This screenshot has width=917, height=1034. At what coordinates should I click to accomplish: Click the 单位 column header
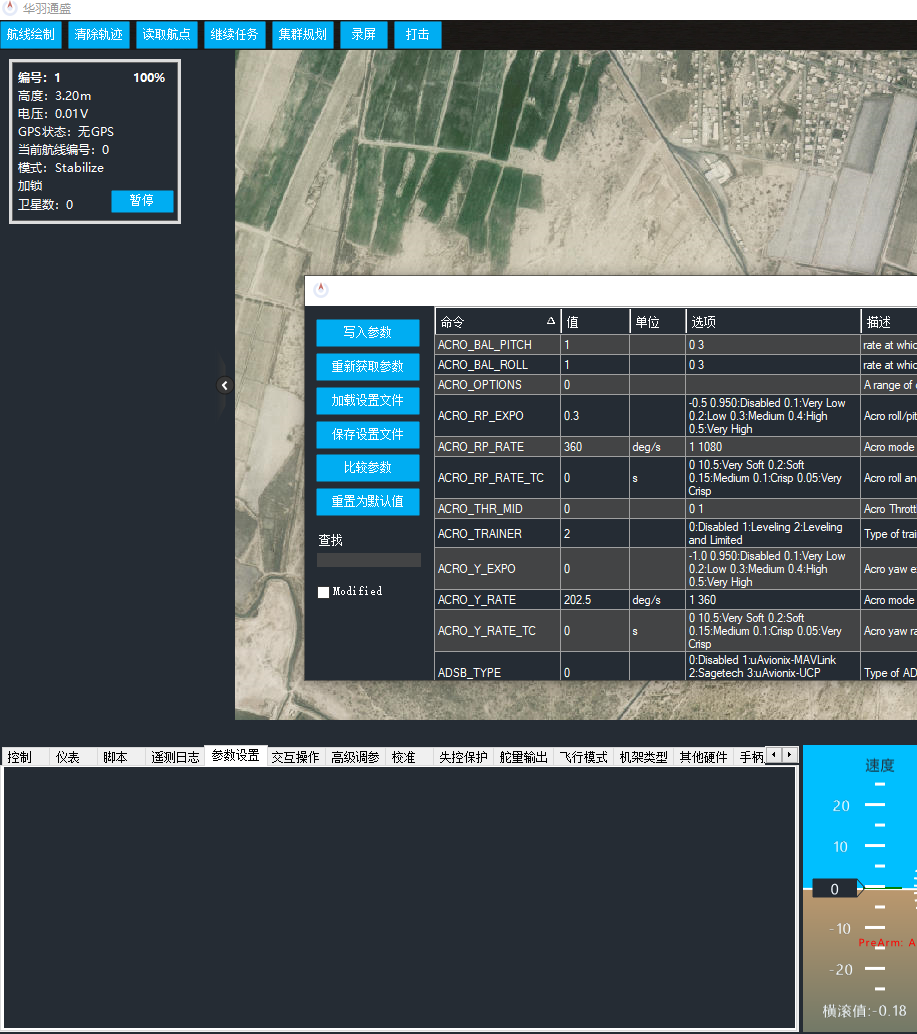(x=658, y=322)
